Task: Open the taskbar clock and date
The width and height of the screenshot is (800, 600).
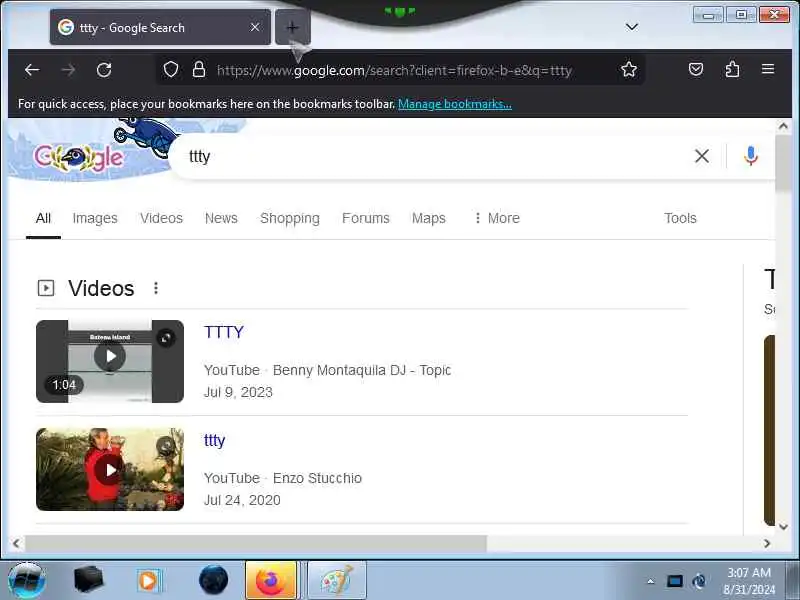Action: [x=749, y=581]
